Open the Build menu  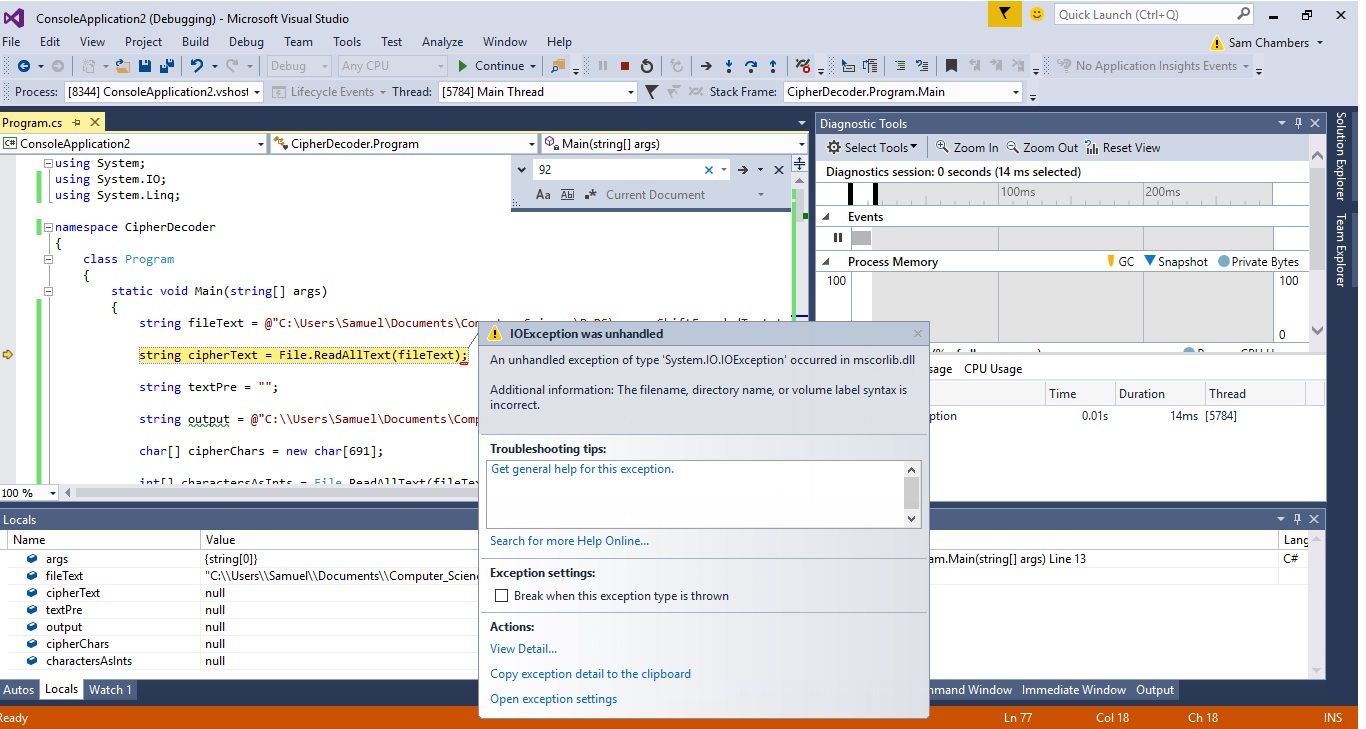pos(195,42)
